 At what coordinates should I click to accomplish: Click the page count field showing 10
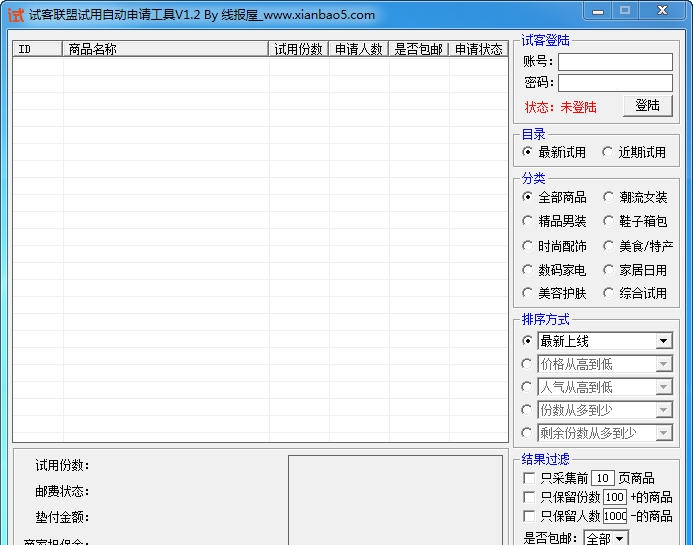[602, 478]
